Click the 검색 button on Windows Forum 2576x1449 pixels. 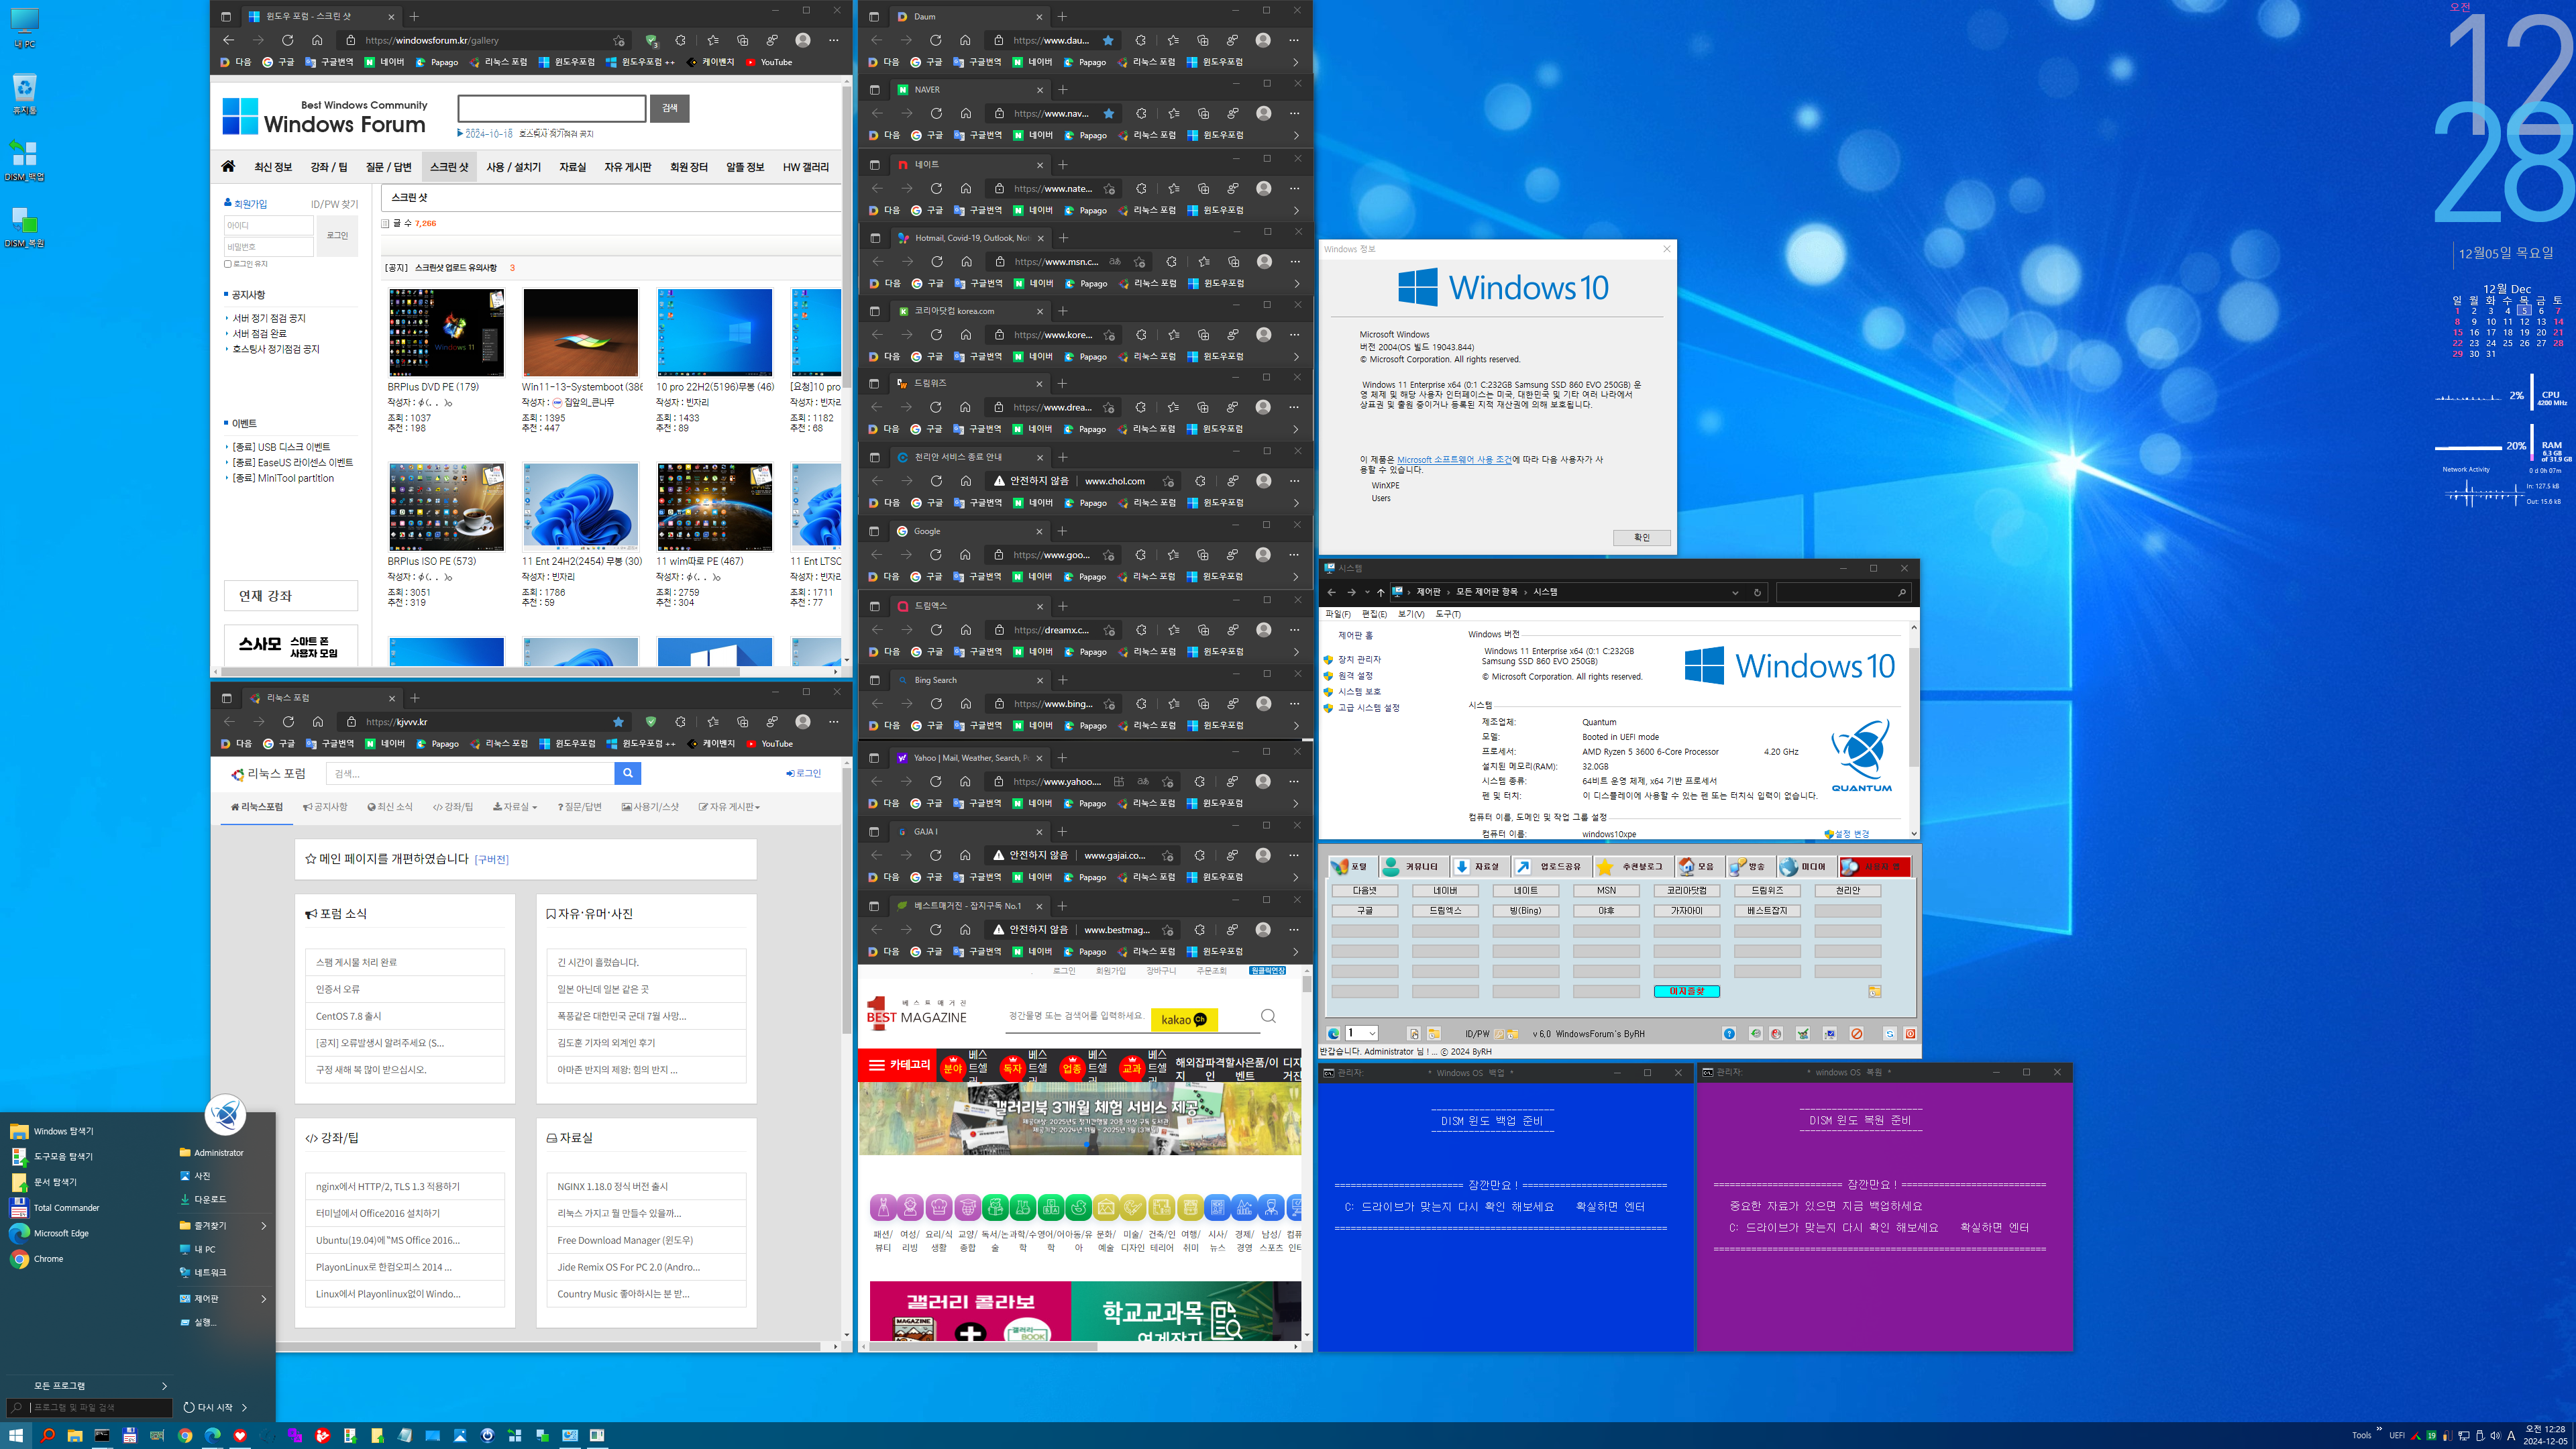pyautogui.click(x=669, y=108)
